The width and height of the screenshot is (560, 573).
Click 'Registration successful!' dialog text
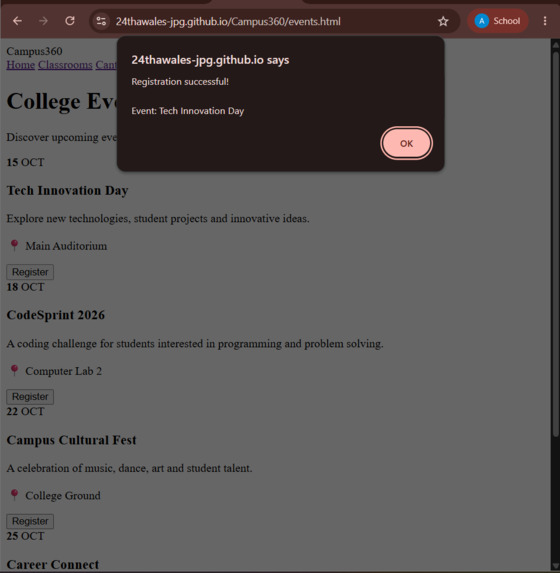180,81
